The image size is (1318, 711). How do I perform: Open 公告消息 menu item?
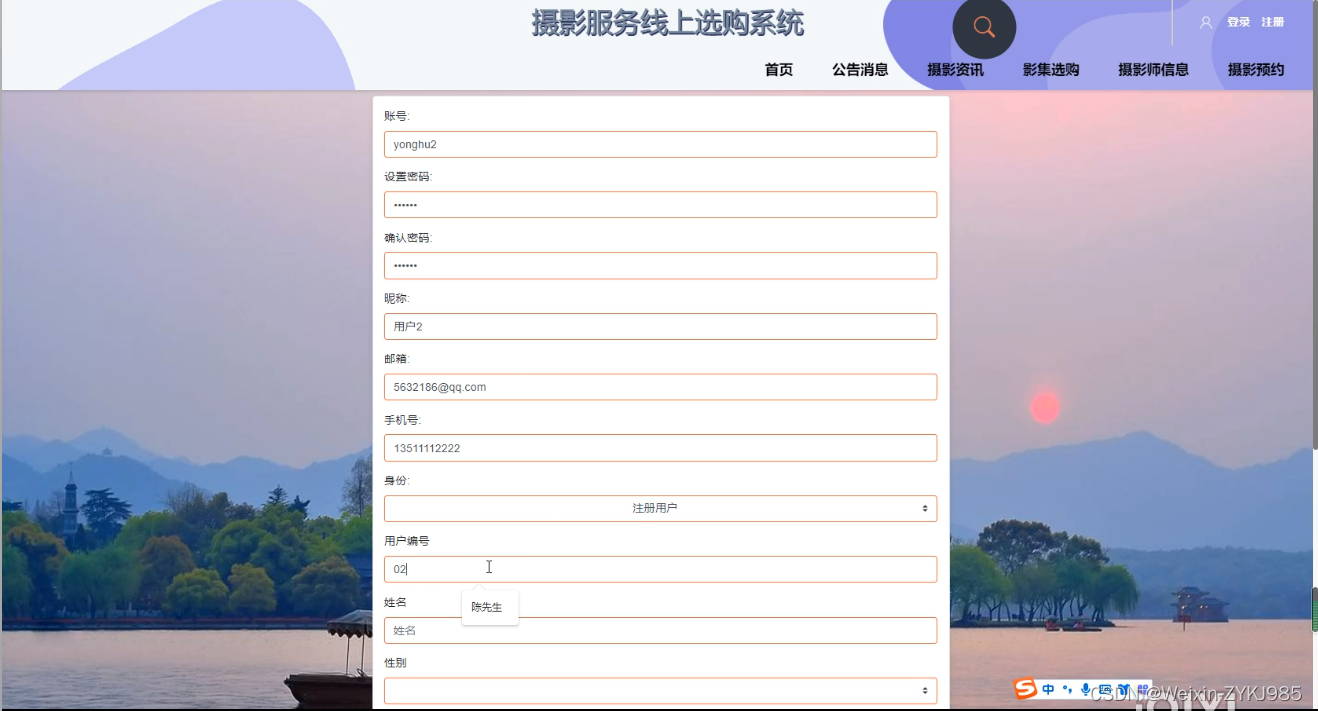coord(860,70)
